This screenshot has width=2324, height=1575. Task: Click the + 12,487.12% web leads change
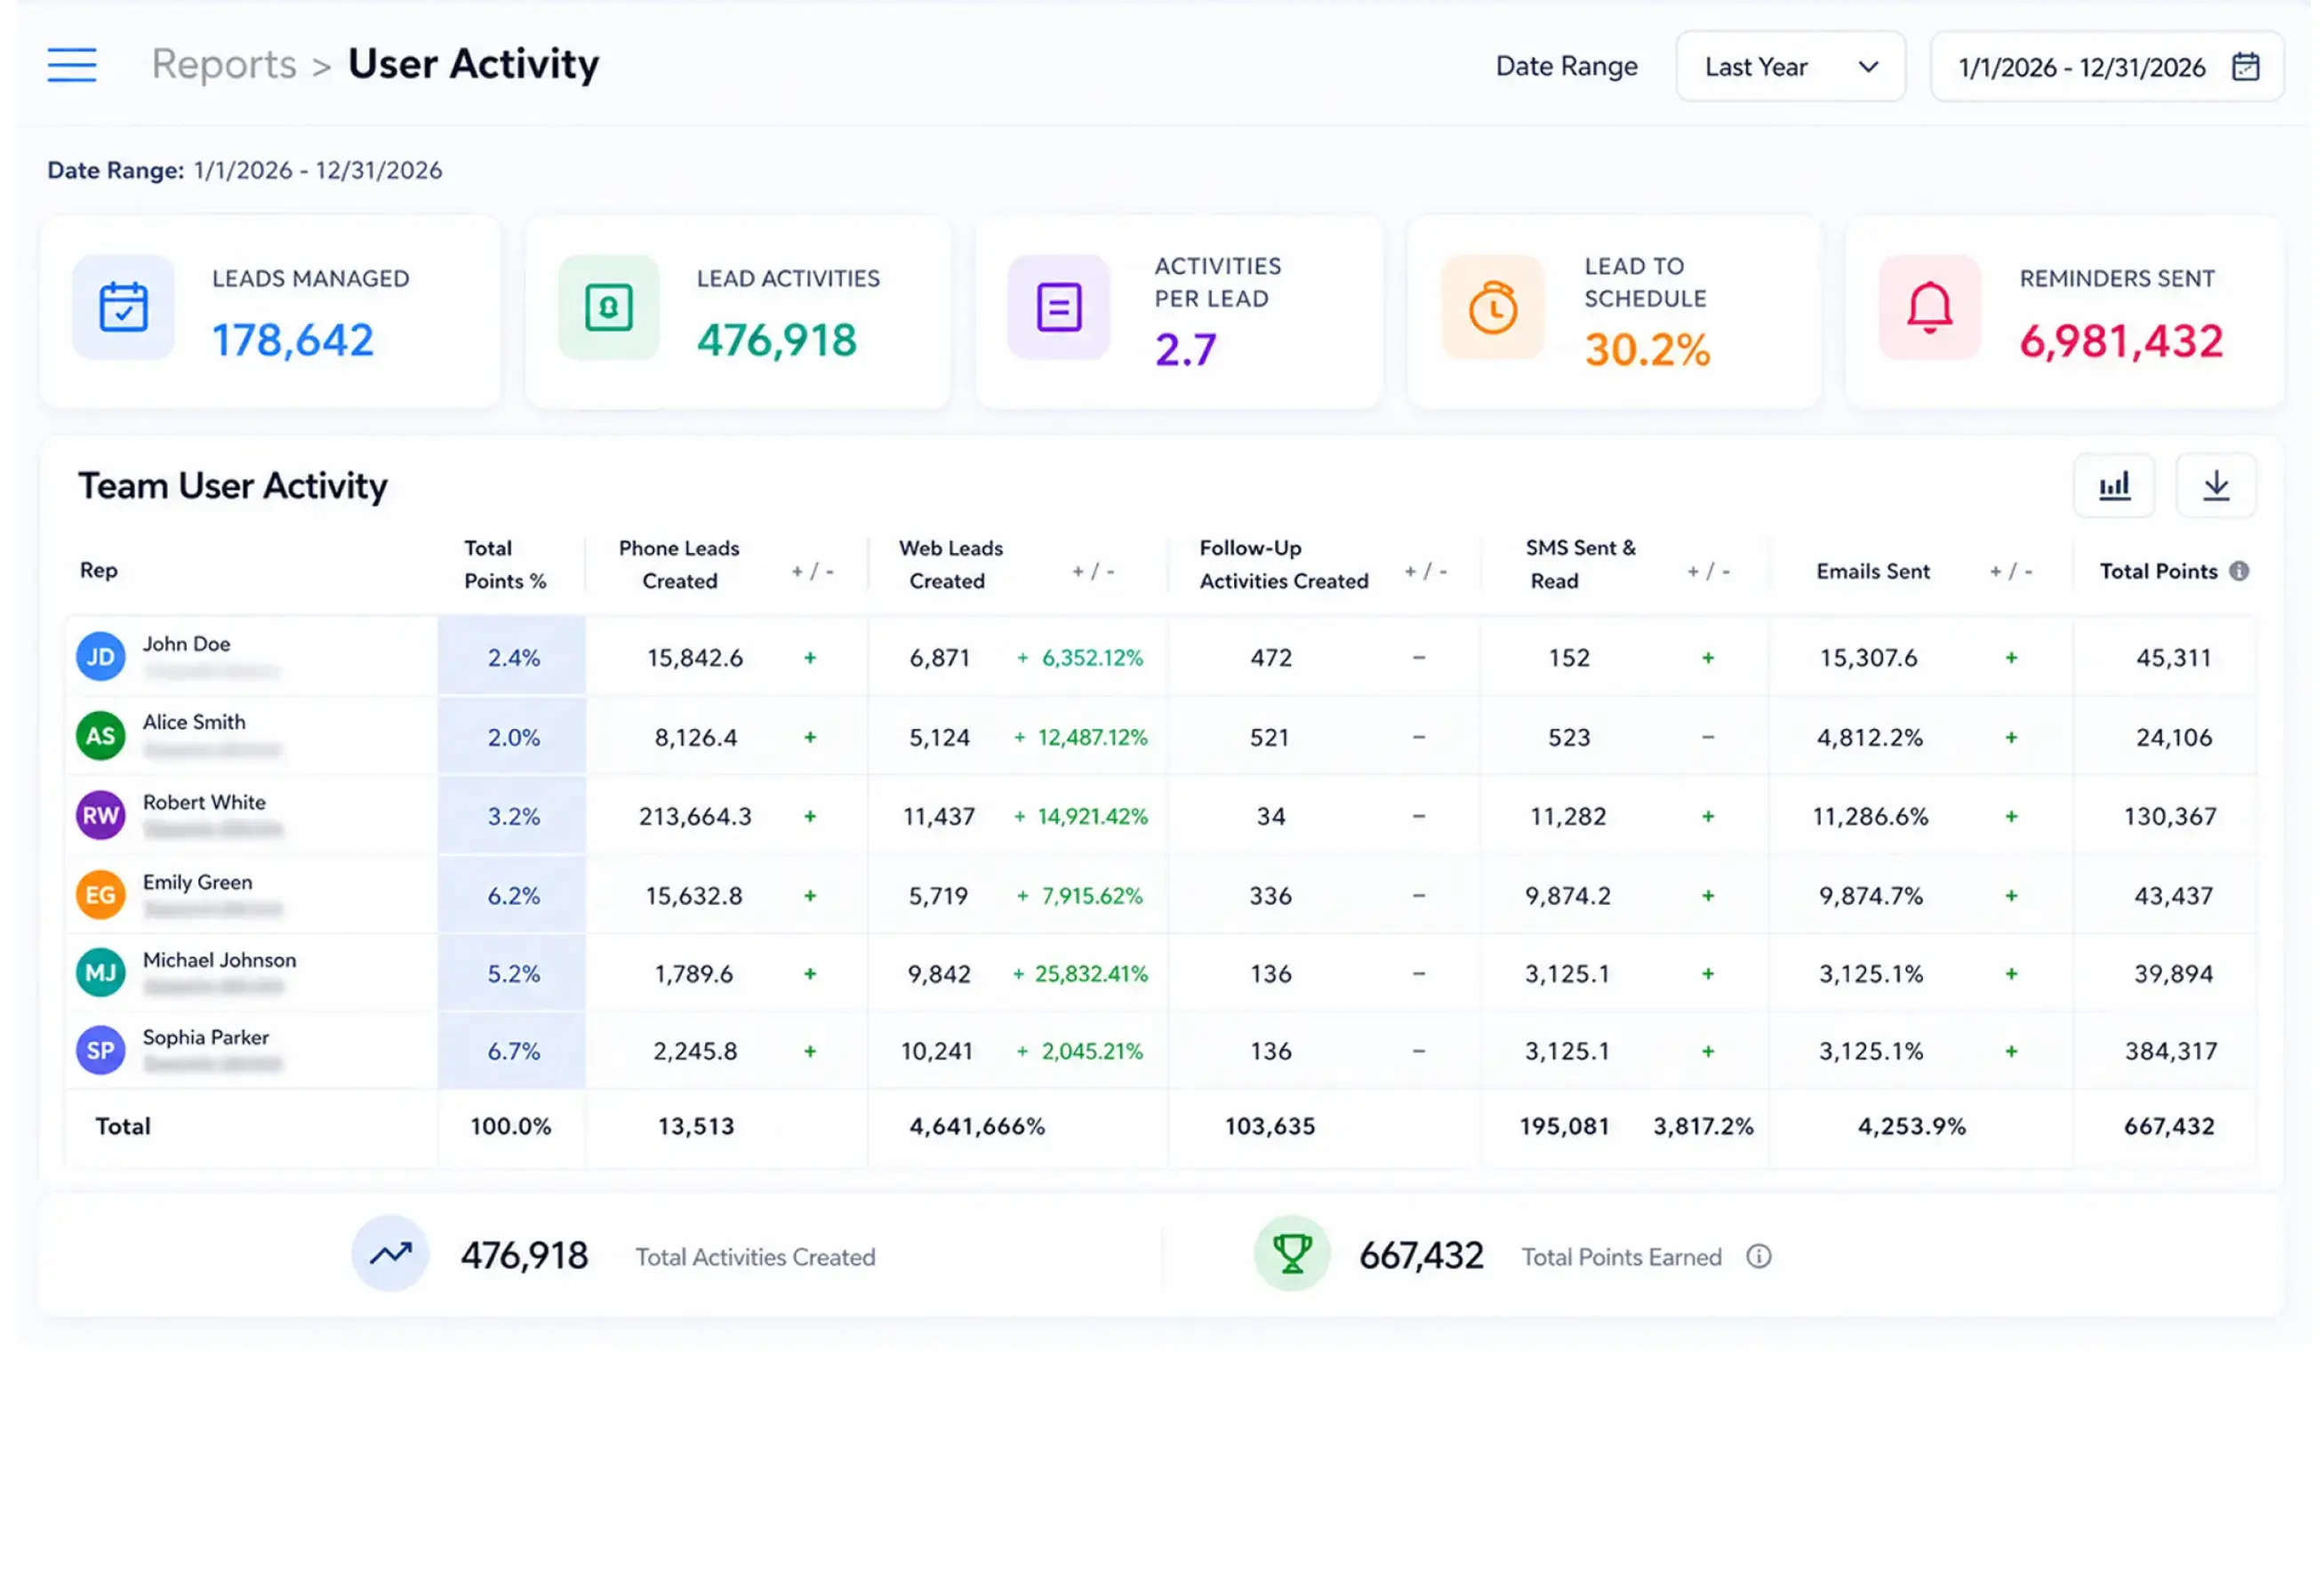(1081, 738)
